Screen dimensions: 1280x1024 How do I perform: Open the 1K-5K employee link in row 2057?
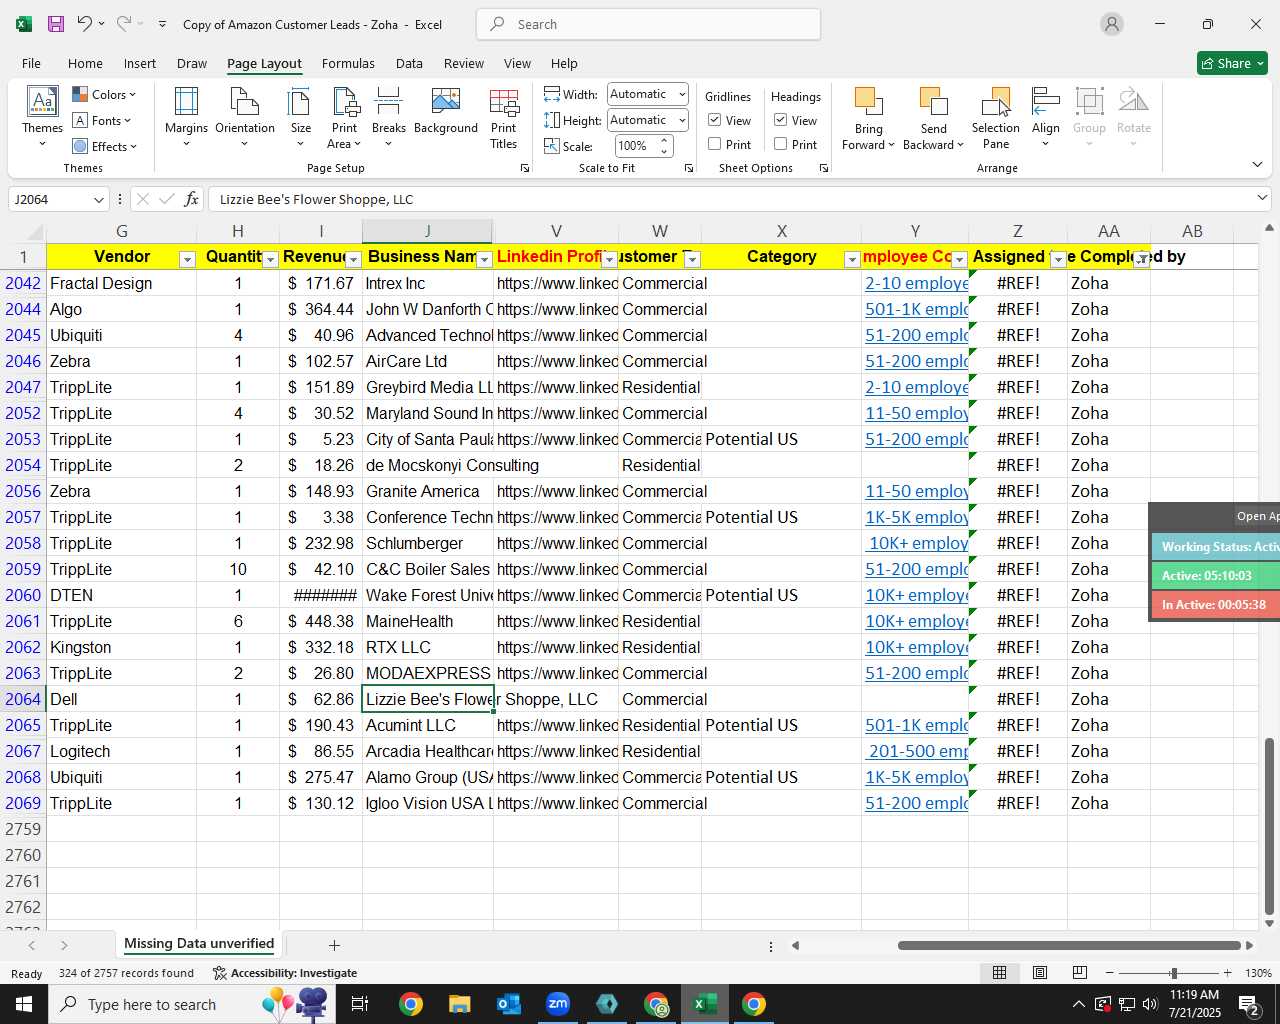[x=916, y=517]
